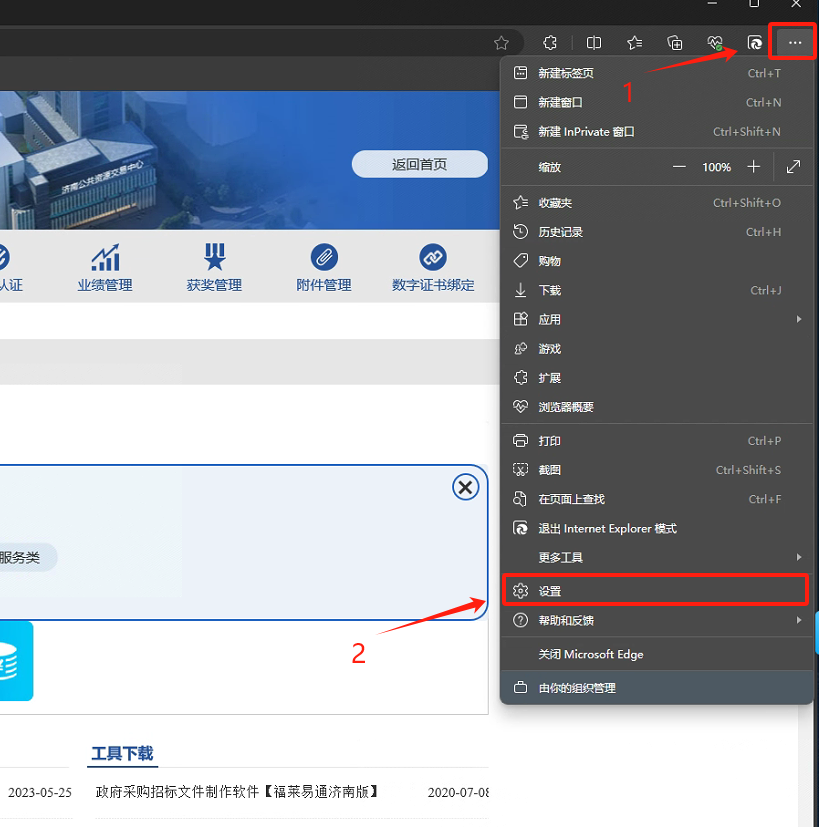Viewport: 819px width, 827px height.
Task: Open the 政府采购招标文件制作软件 download link
Action: click(x=238, y=792)
